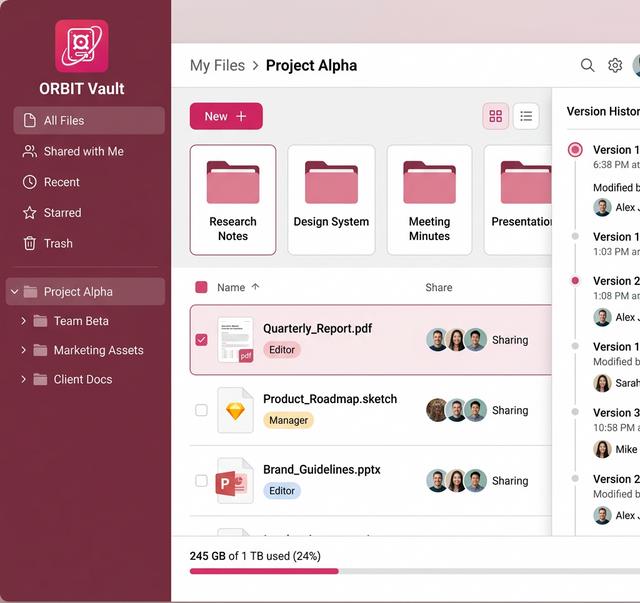This screenshot has width=640, height=603.
Task: Open Quarterly_Report.pdf file icon
Action: 235,340
